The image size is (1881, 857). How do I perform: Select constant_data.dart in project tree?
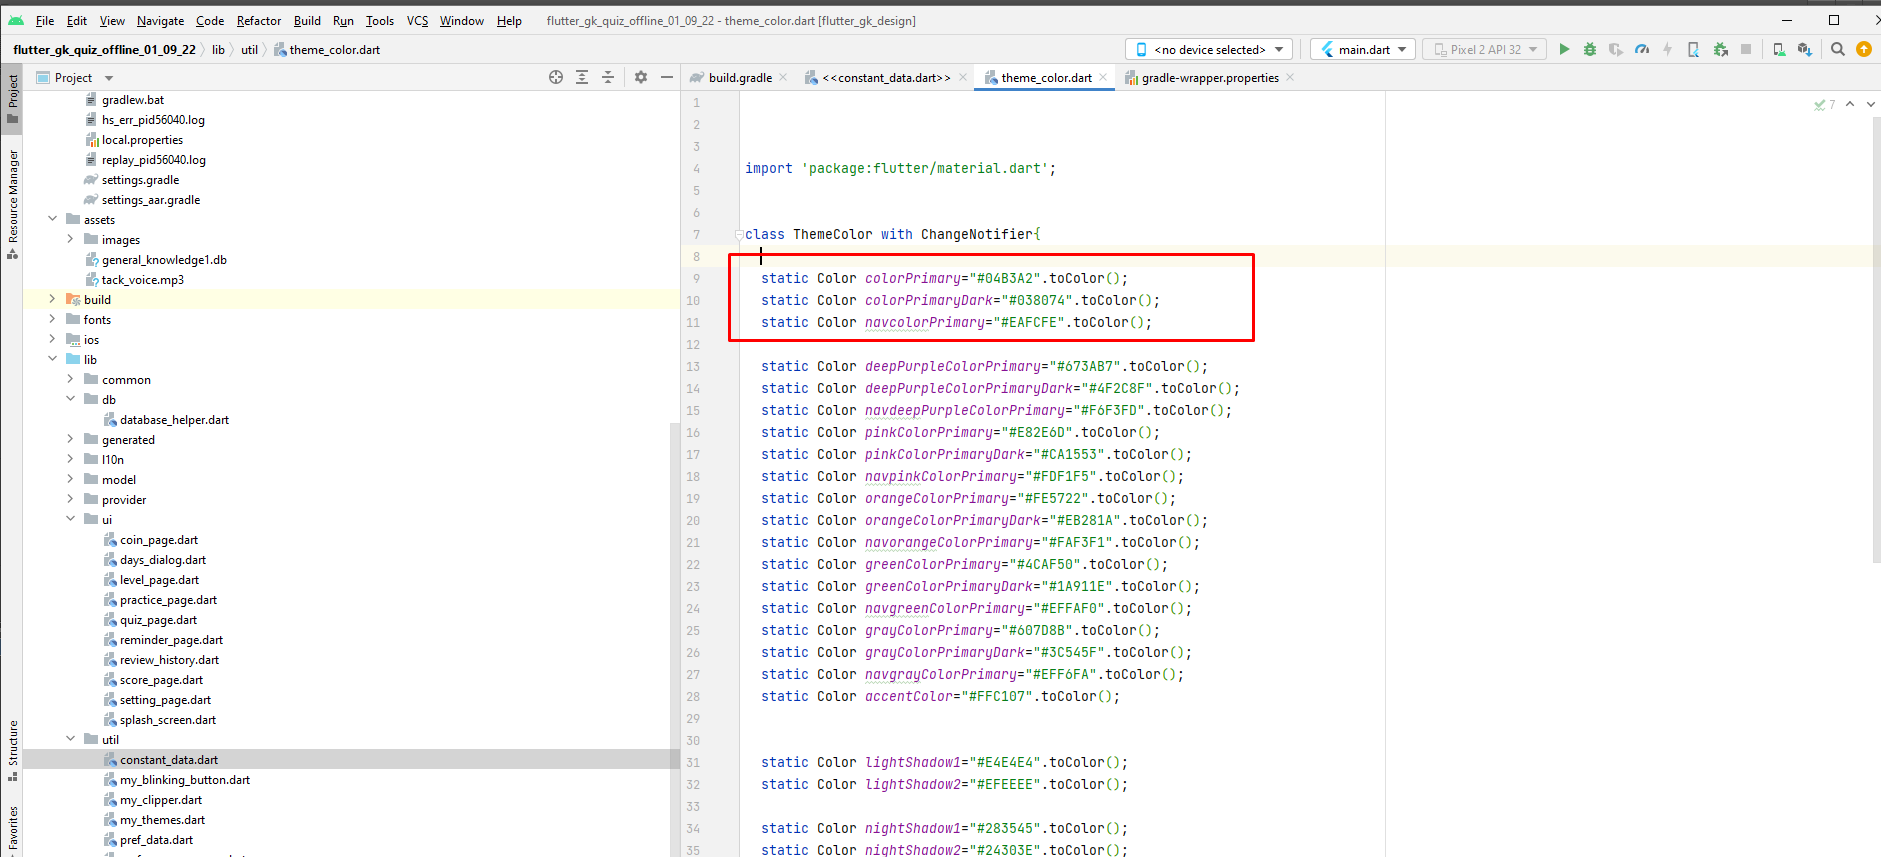168,759
